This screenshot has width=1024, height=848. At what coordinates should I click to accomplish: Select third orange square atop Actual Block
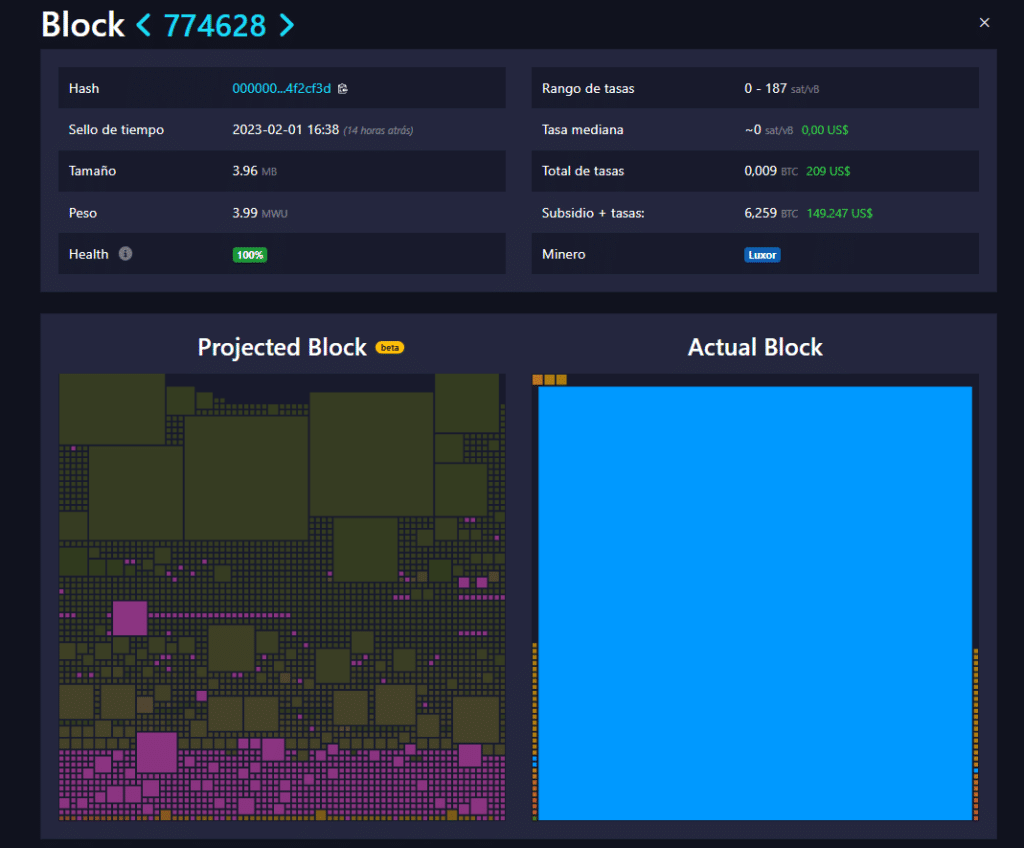561,380
